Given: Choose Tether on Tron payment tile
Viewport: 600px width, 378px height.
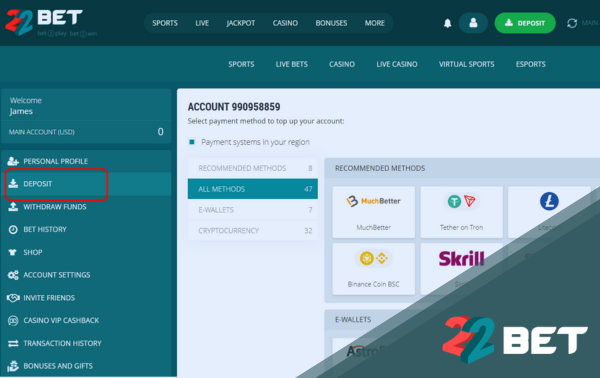Looking at the screenshot, I should tap(461, 212).
